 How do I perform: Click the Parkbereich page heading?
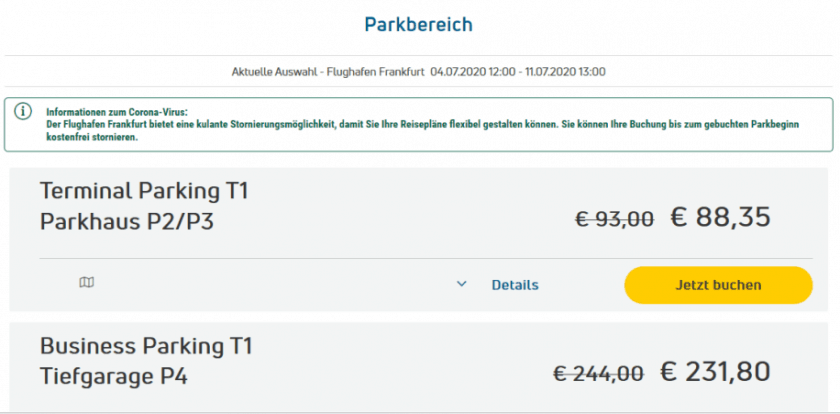click(x=418, y=24)
